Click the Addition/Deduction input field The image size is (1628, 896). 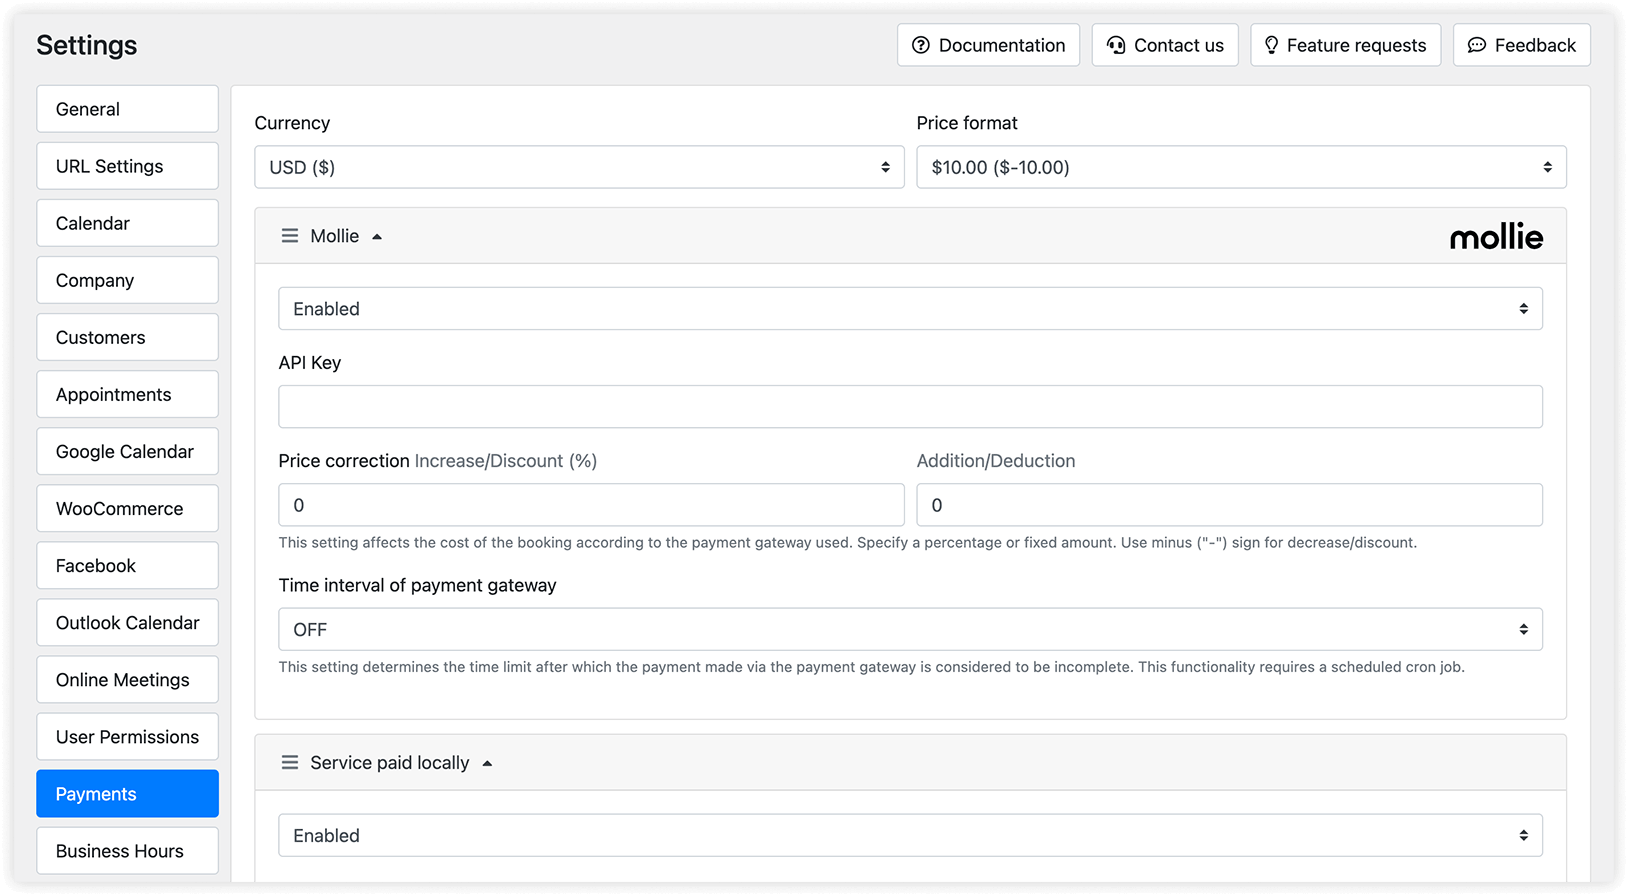(x=1229, y=505)
